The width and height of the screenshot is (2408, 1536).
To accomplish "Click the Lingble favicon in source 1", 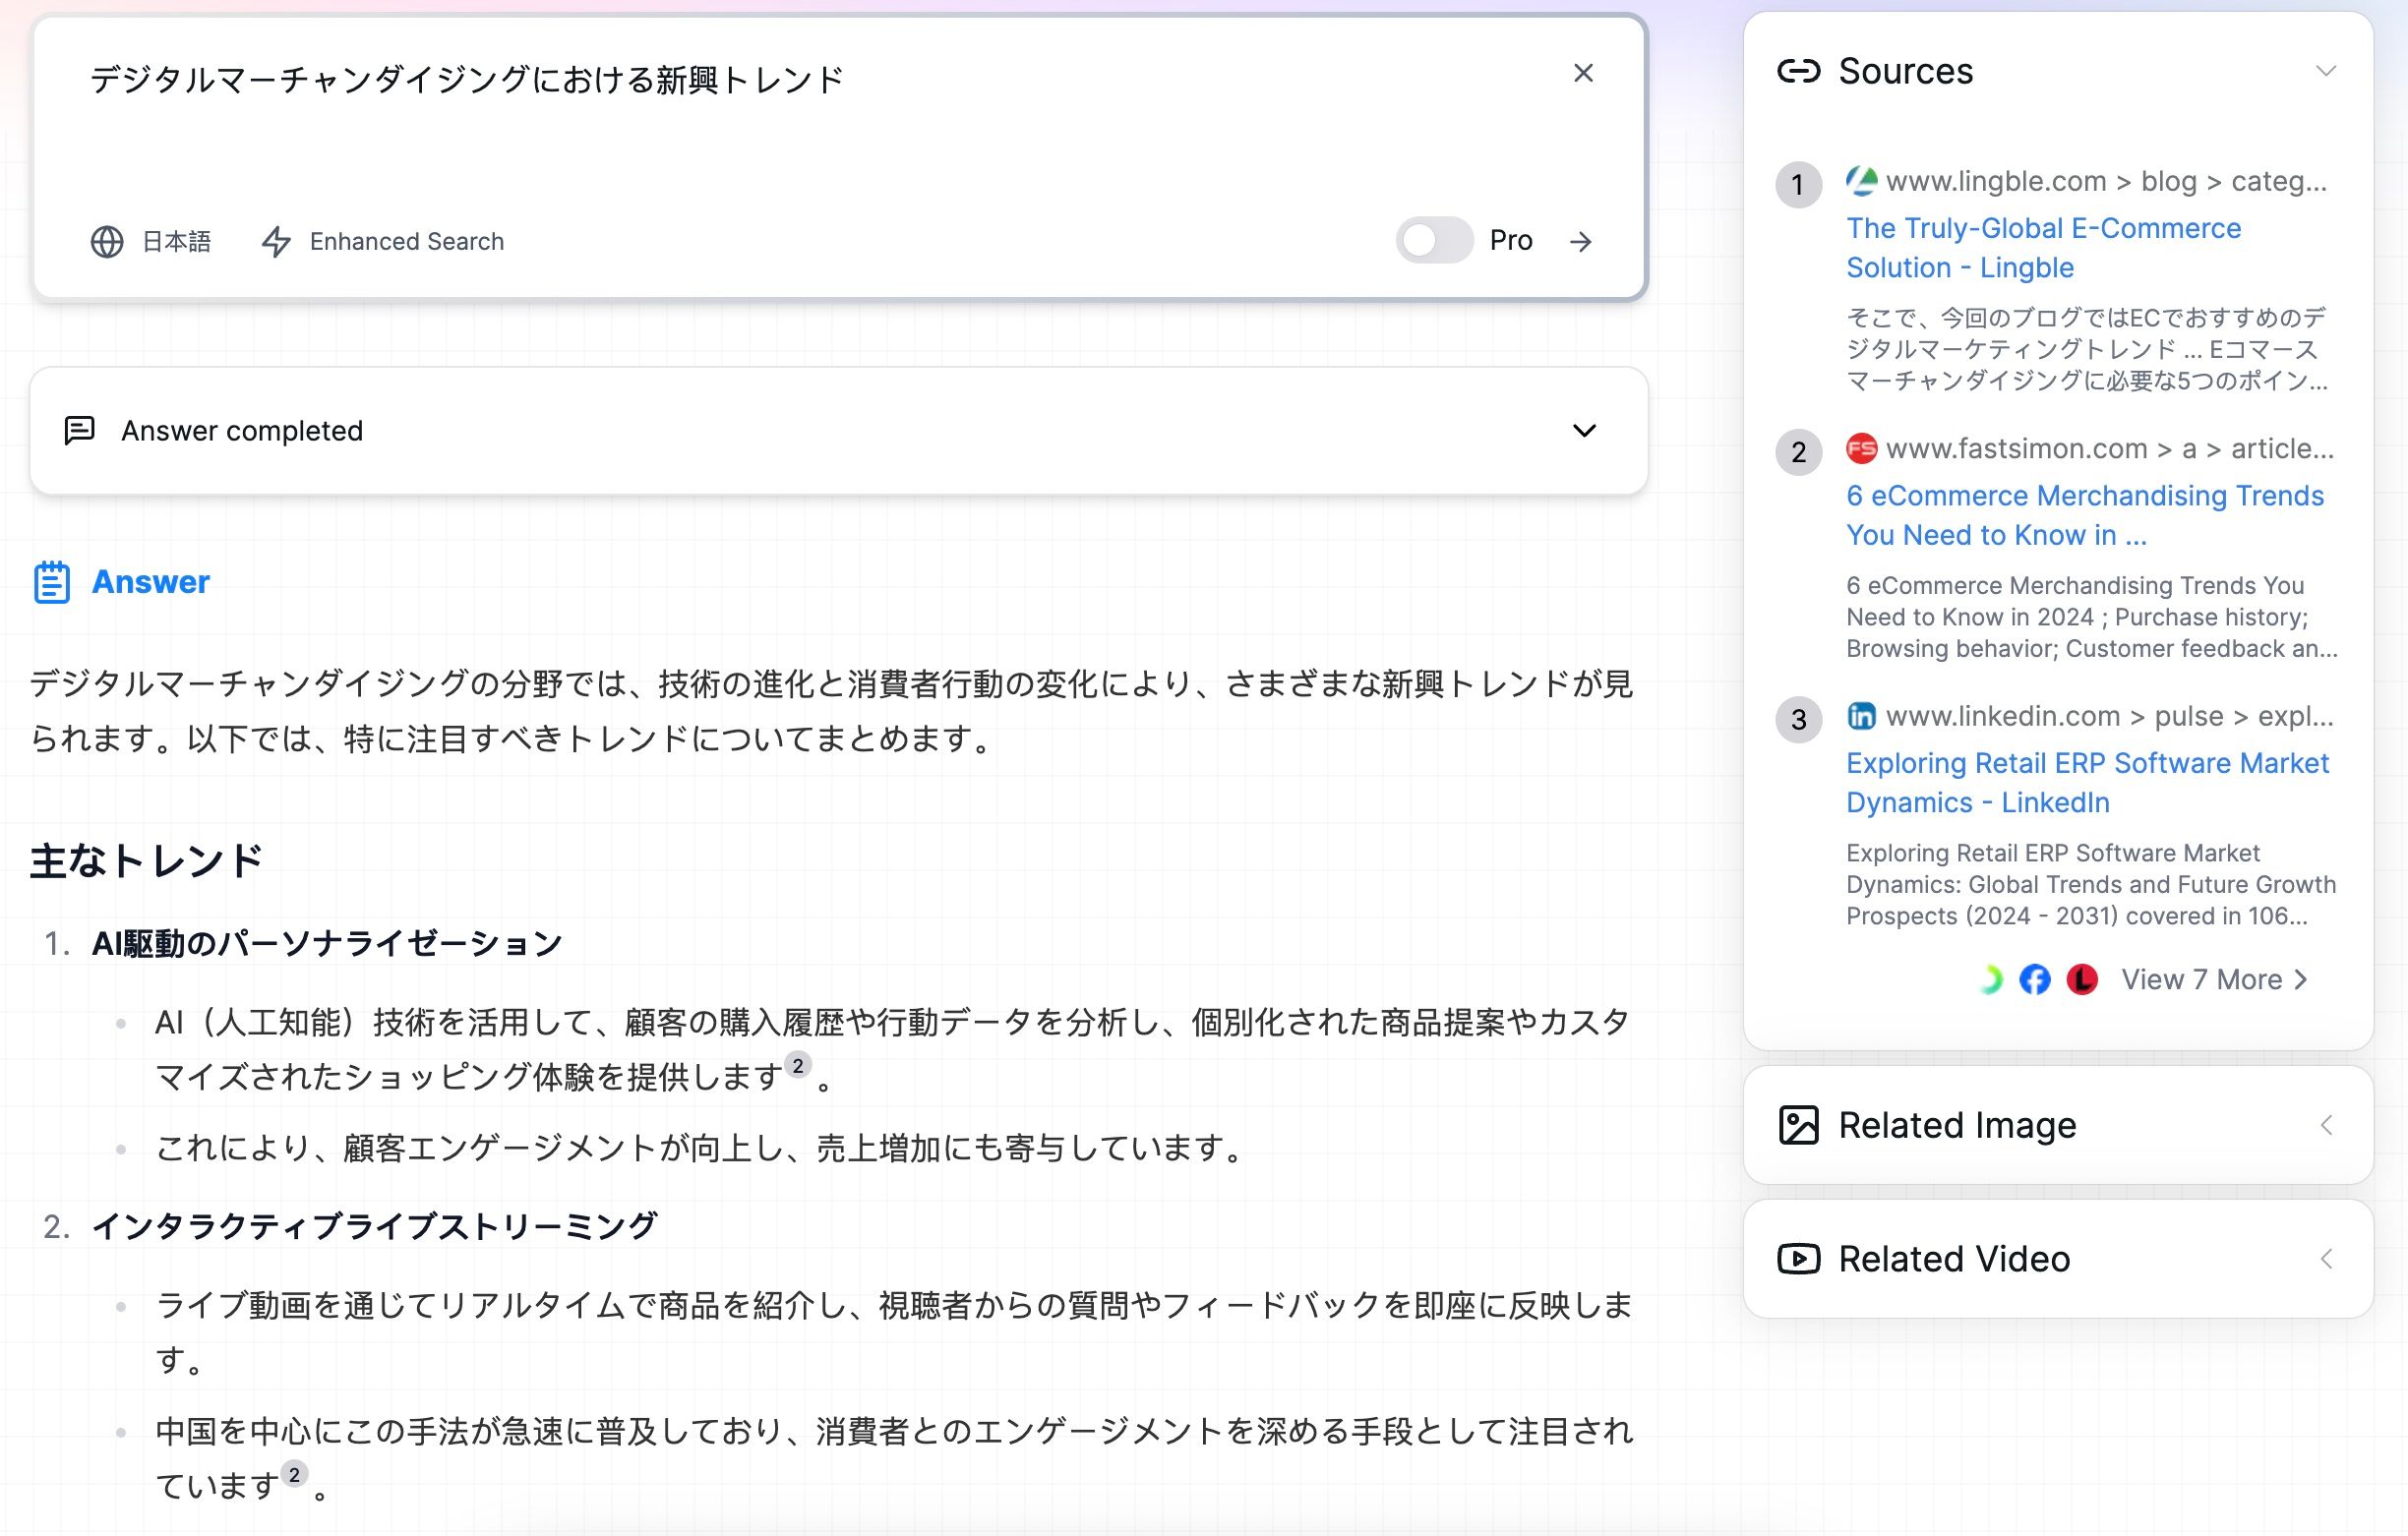I will 1861,181.
